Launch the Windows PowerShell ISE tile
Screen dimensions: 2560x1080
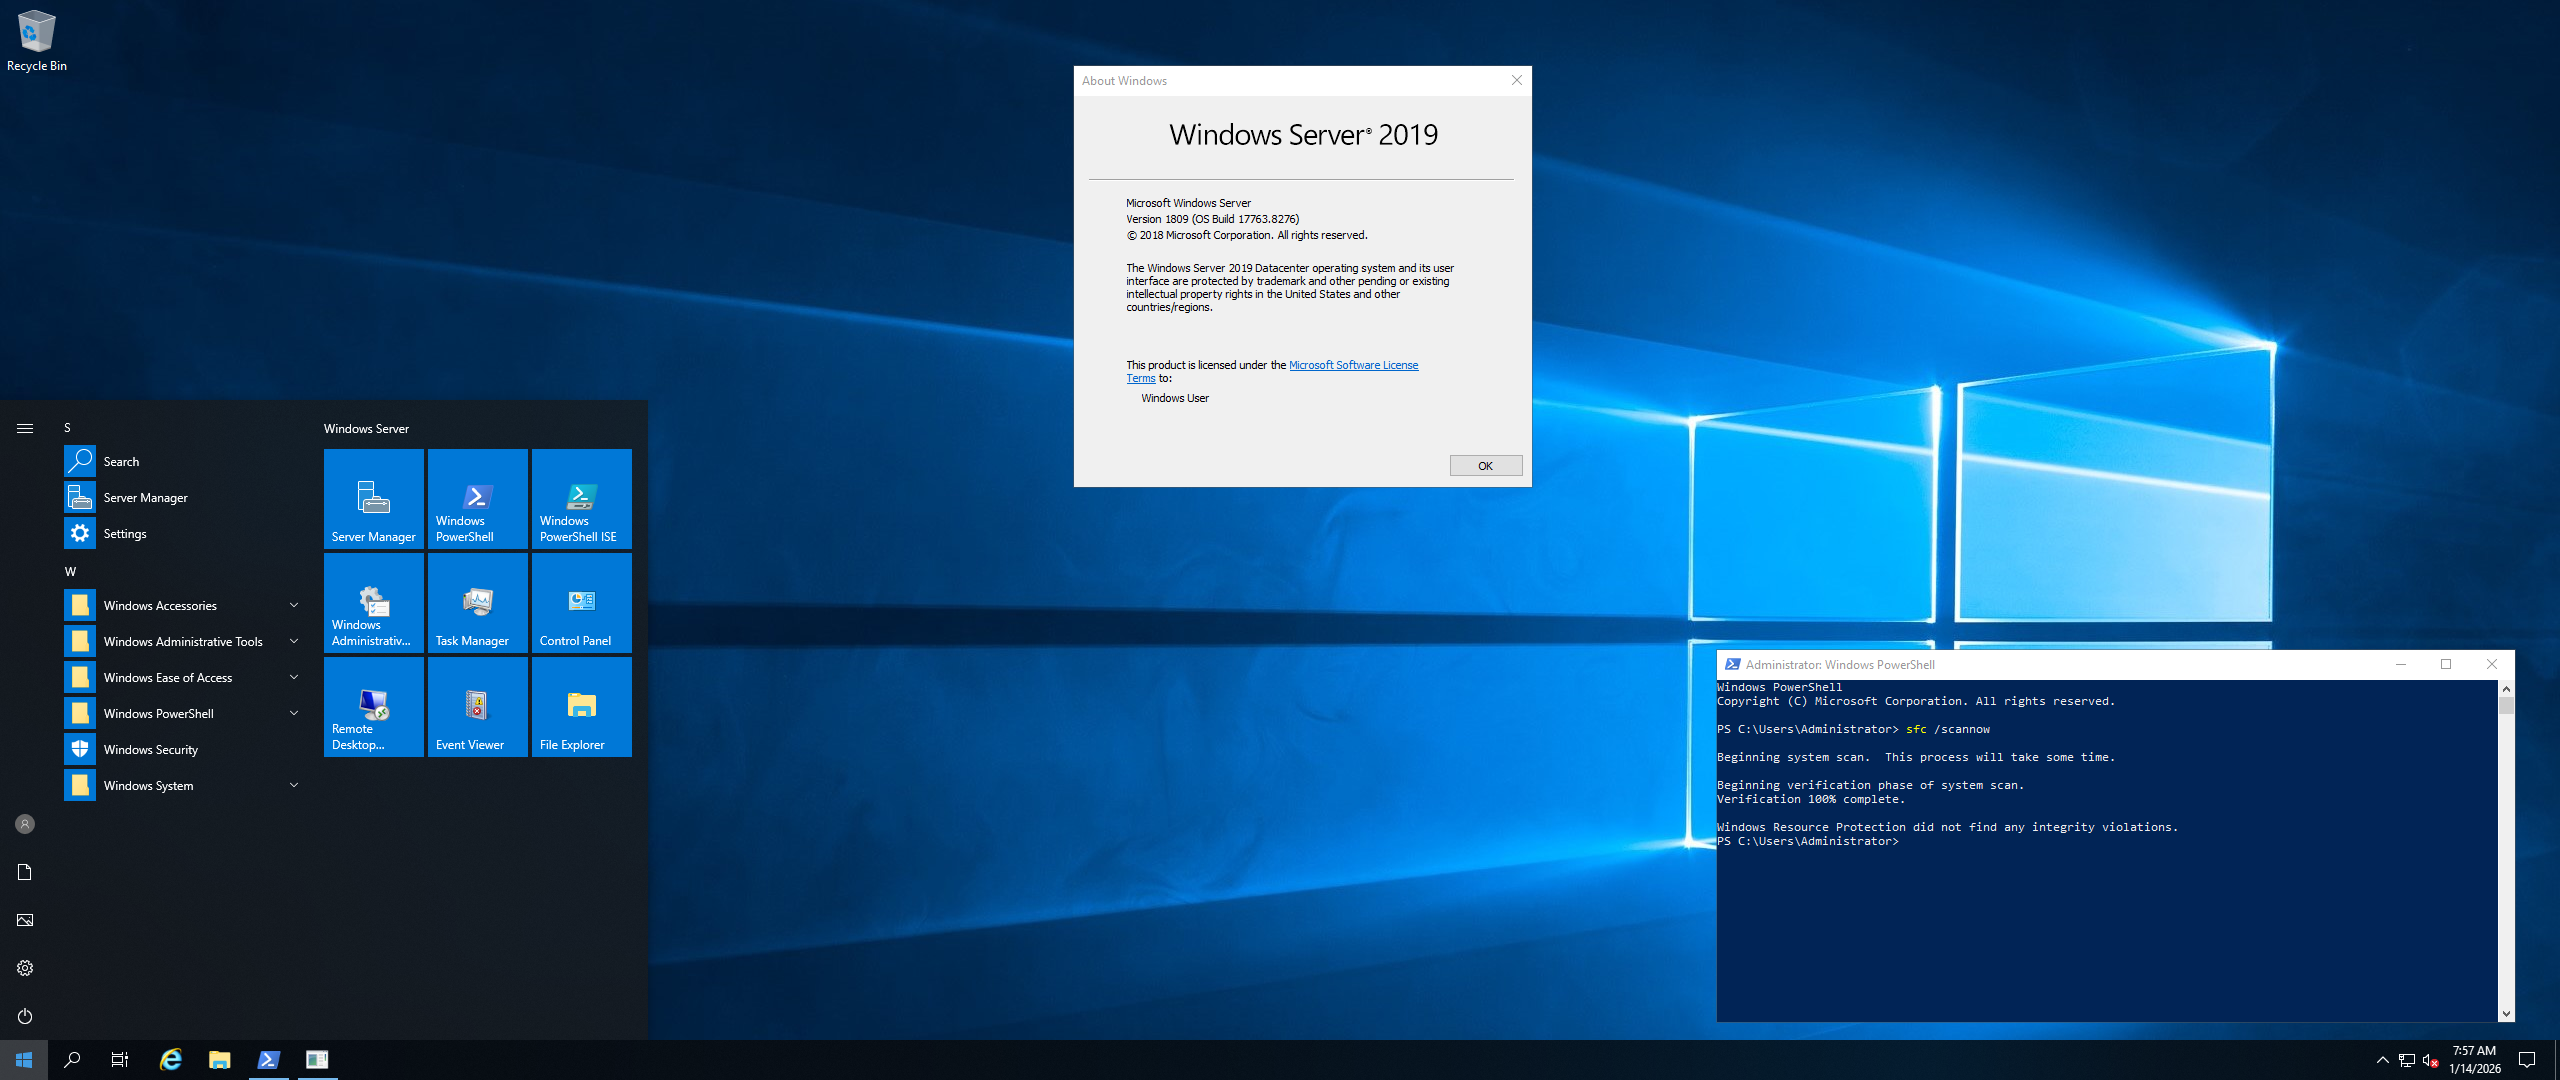coord(581,499)
